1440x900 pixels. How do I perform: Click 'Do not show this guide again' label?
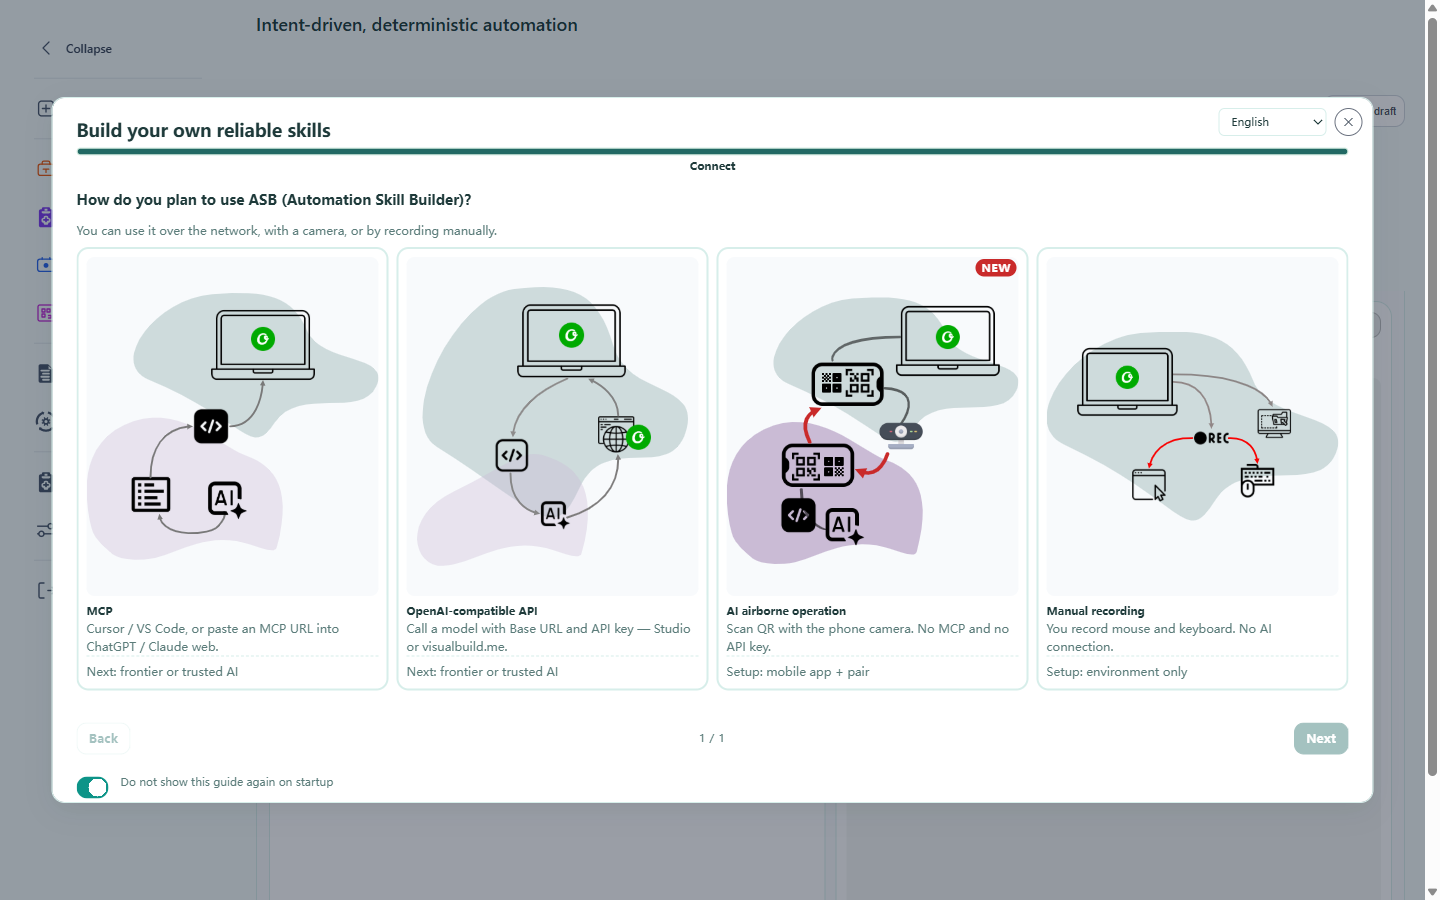[x=227, y=782]
